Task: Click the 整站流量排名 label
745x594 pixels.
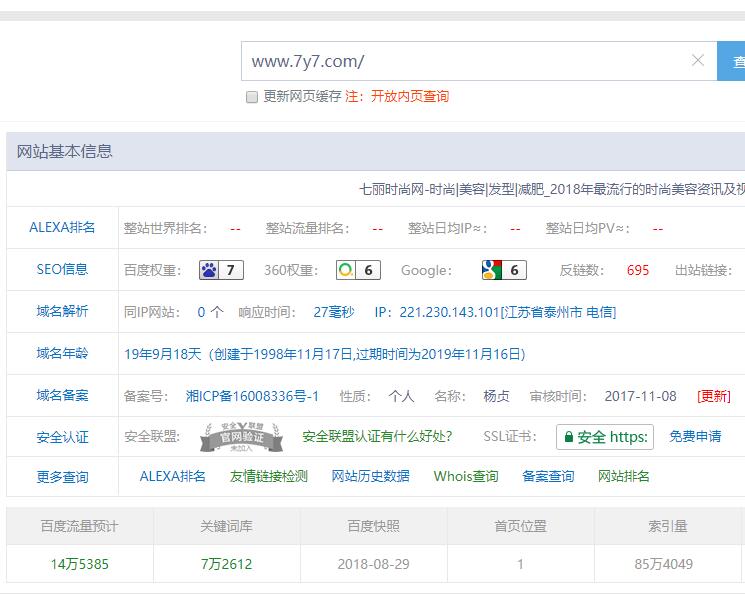Action: (x=307, y=228)
